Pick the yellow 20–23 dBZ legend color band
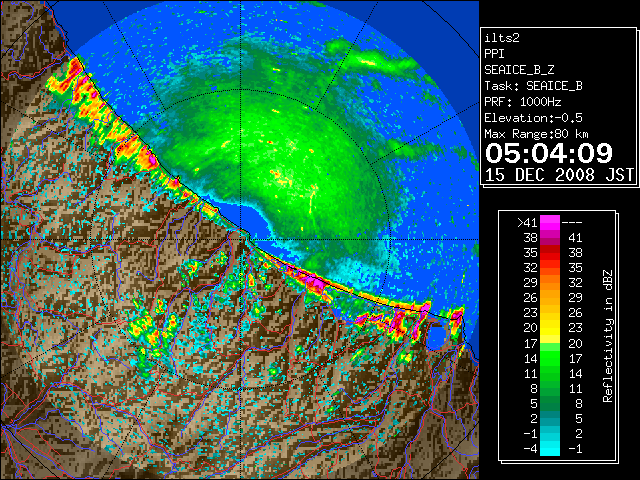 pos(550,328)
